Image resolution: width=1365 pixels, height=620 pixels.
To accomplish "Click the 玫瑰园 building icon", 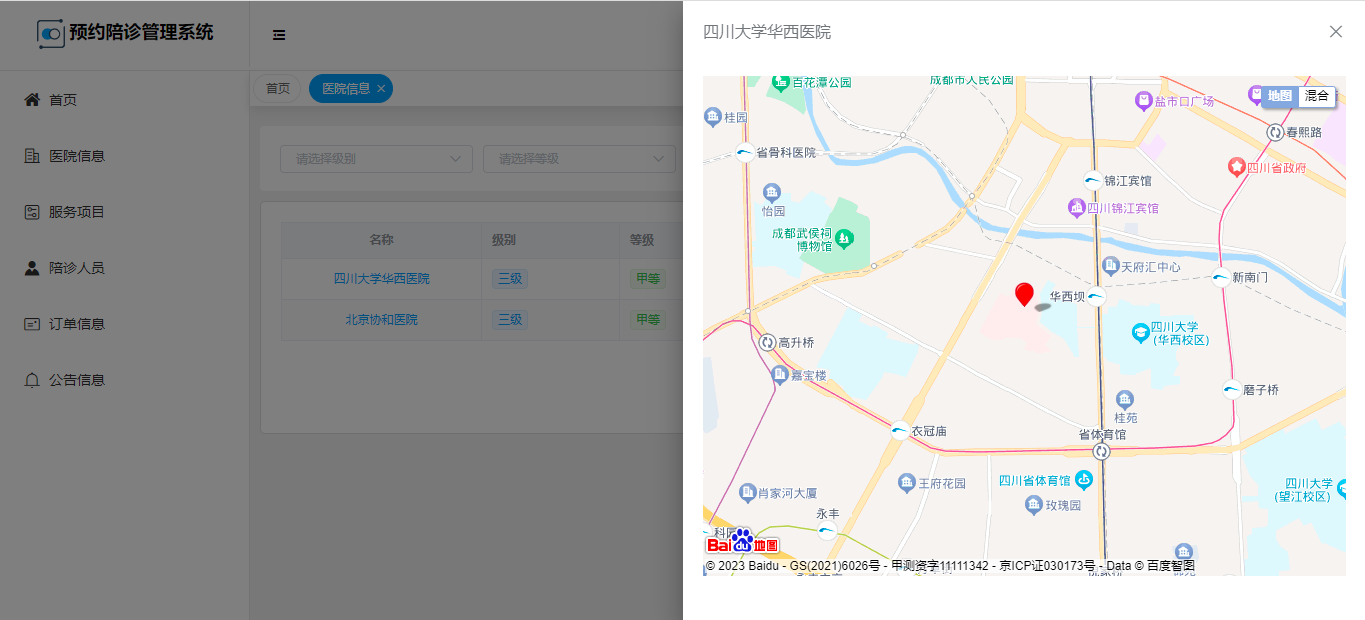I will (1034, 505).
